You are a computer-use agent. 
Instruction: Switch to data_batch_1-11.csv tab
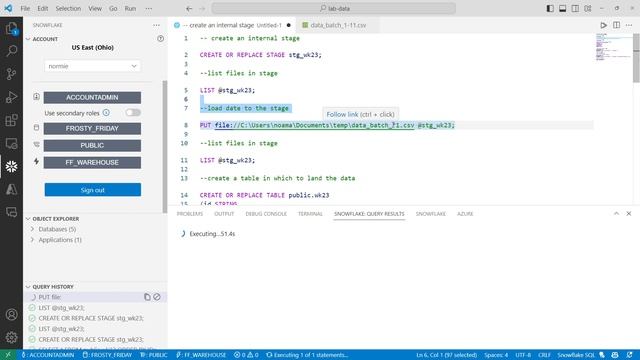tap(338, 25)
